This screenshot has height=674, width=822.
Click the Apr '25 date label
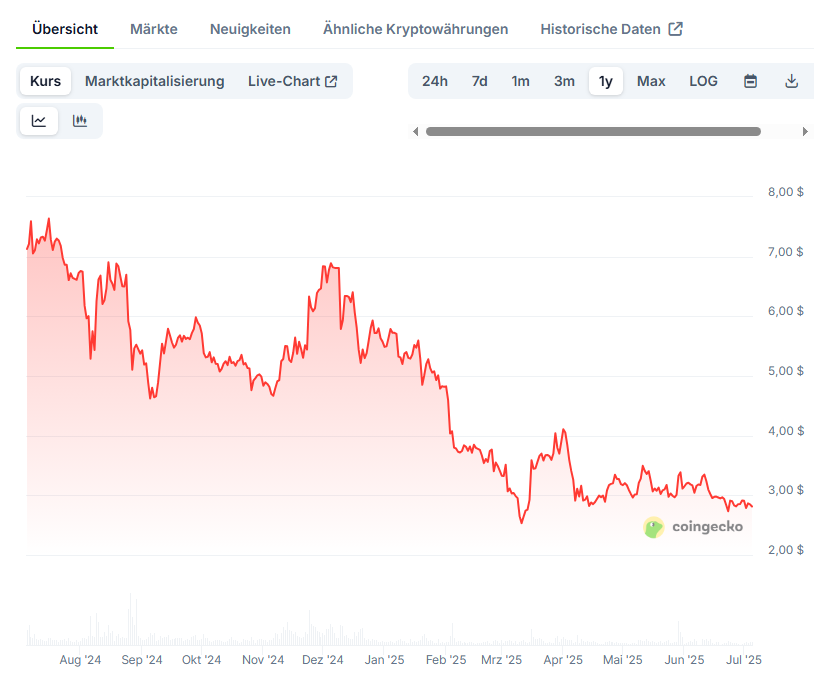coord(563,660)
